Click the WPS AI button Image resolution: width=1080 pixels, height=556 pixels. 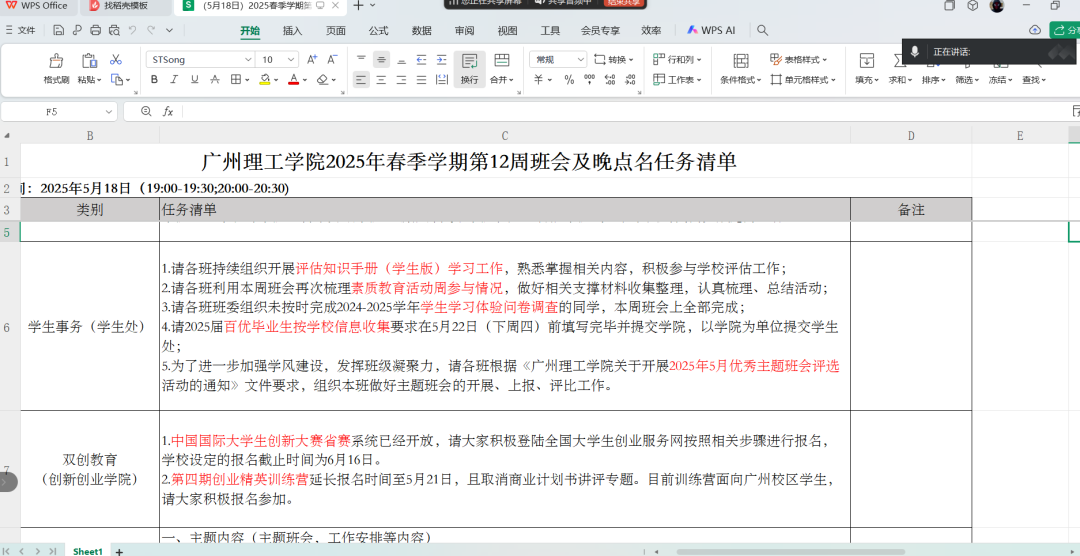tap(711, 31)
